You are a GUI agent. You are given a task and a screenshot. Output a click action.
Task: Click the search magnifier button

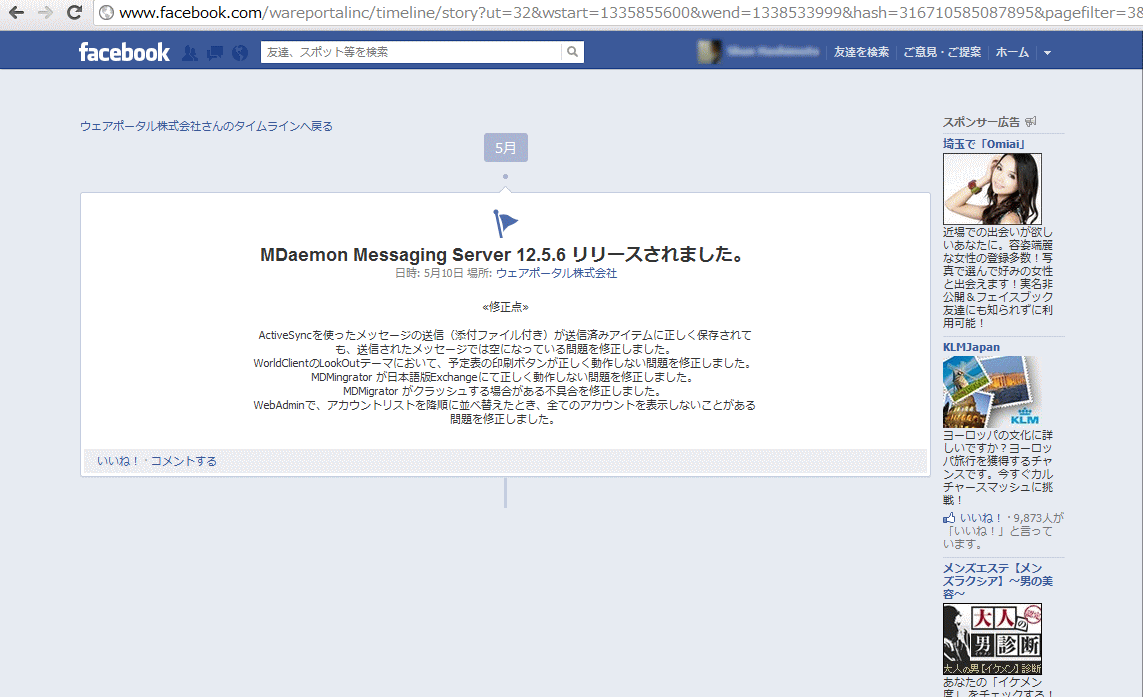pos(572,52)
